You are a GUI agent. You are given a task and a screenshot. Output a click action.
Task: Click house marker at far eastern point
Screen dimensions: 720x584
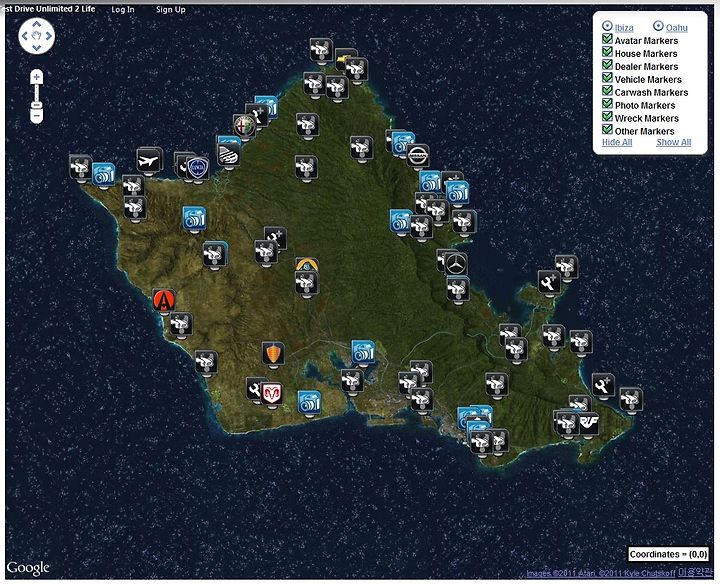pos(631,400)
